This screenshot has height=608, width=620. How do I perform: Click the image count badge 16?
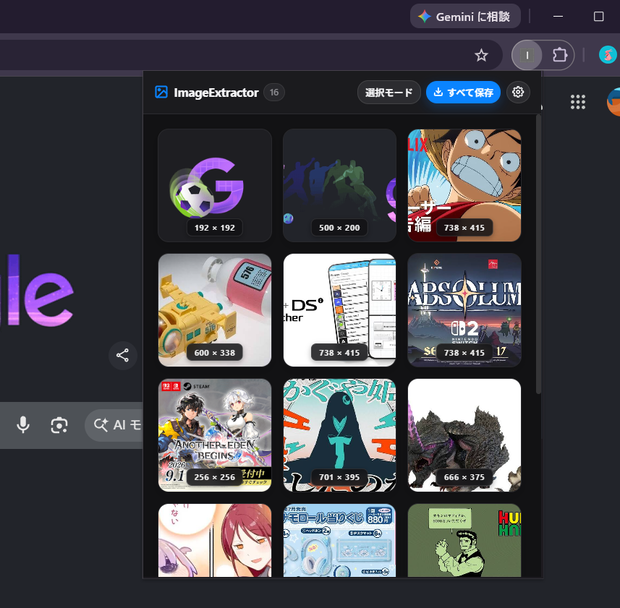274,92
